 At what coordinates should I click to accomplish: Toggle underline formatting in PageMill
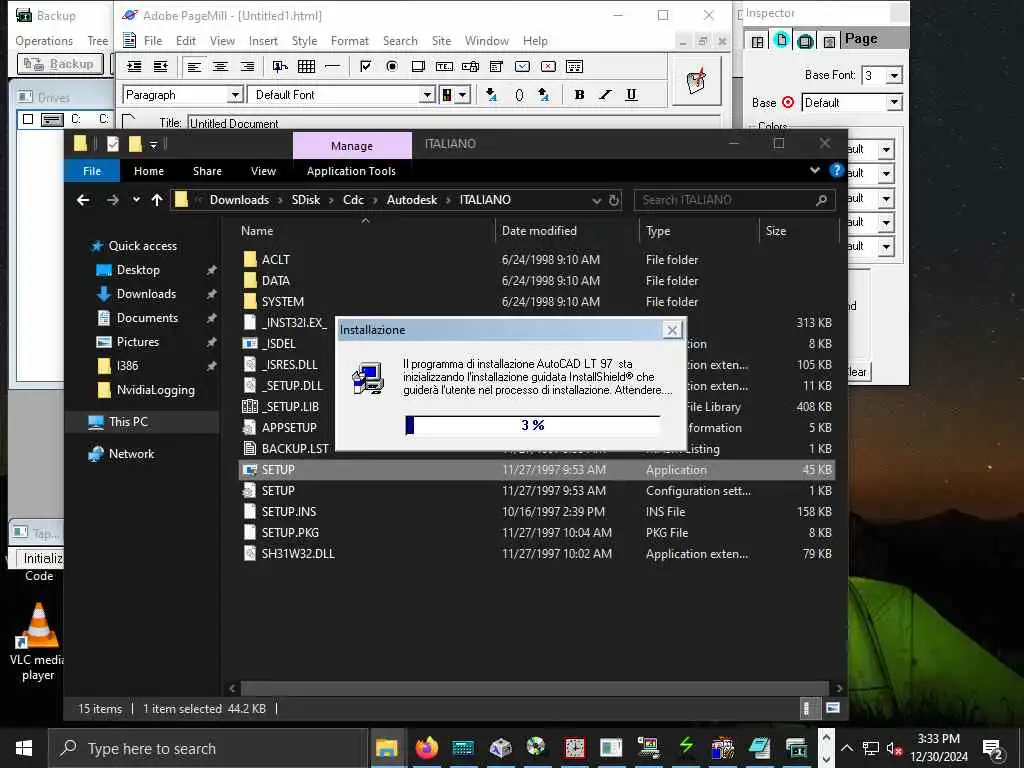pos(632,95)
